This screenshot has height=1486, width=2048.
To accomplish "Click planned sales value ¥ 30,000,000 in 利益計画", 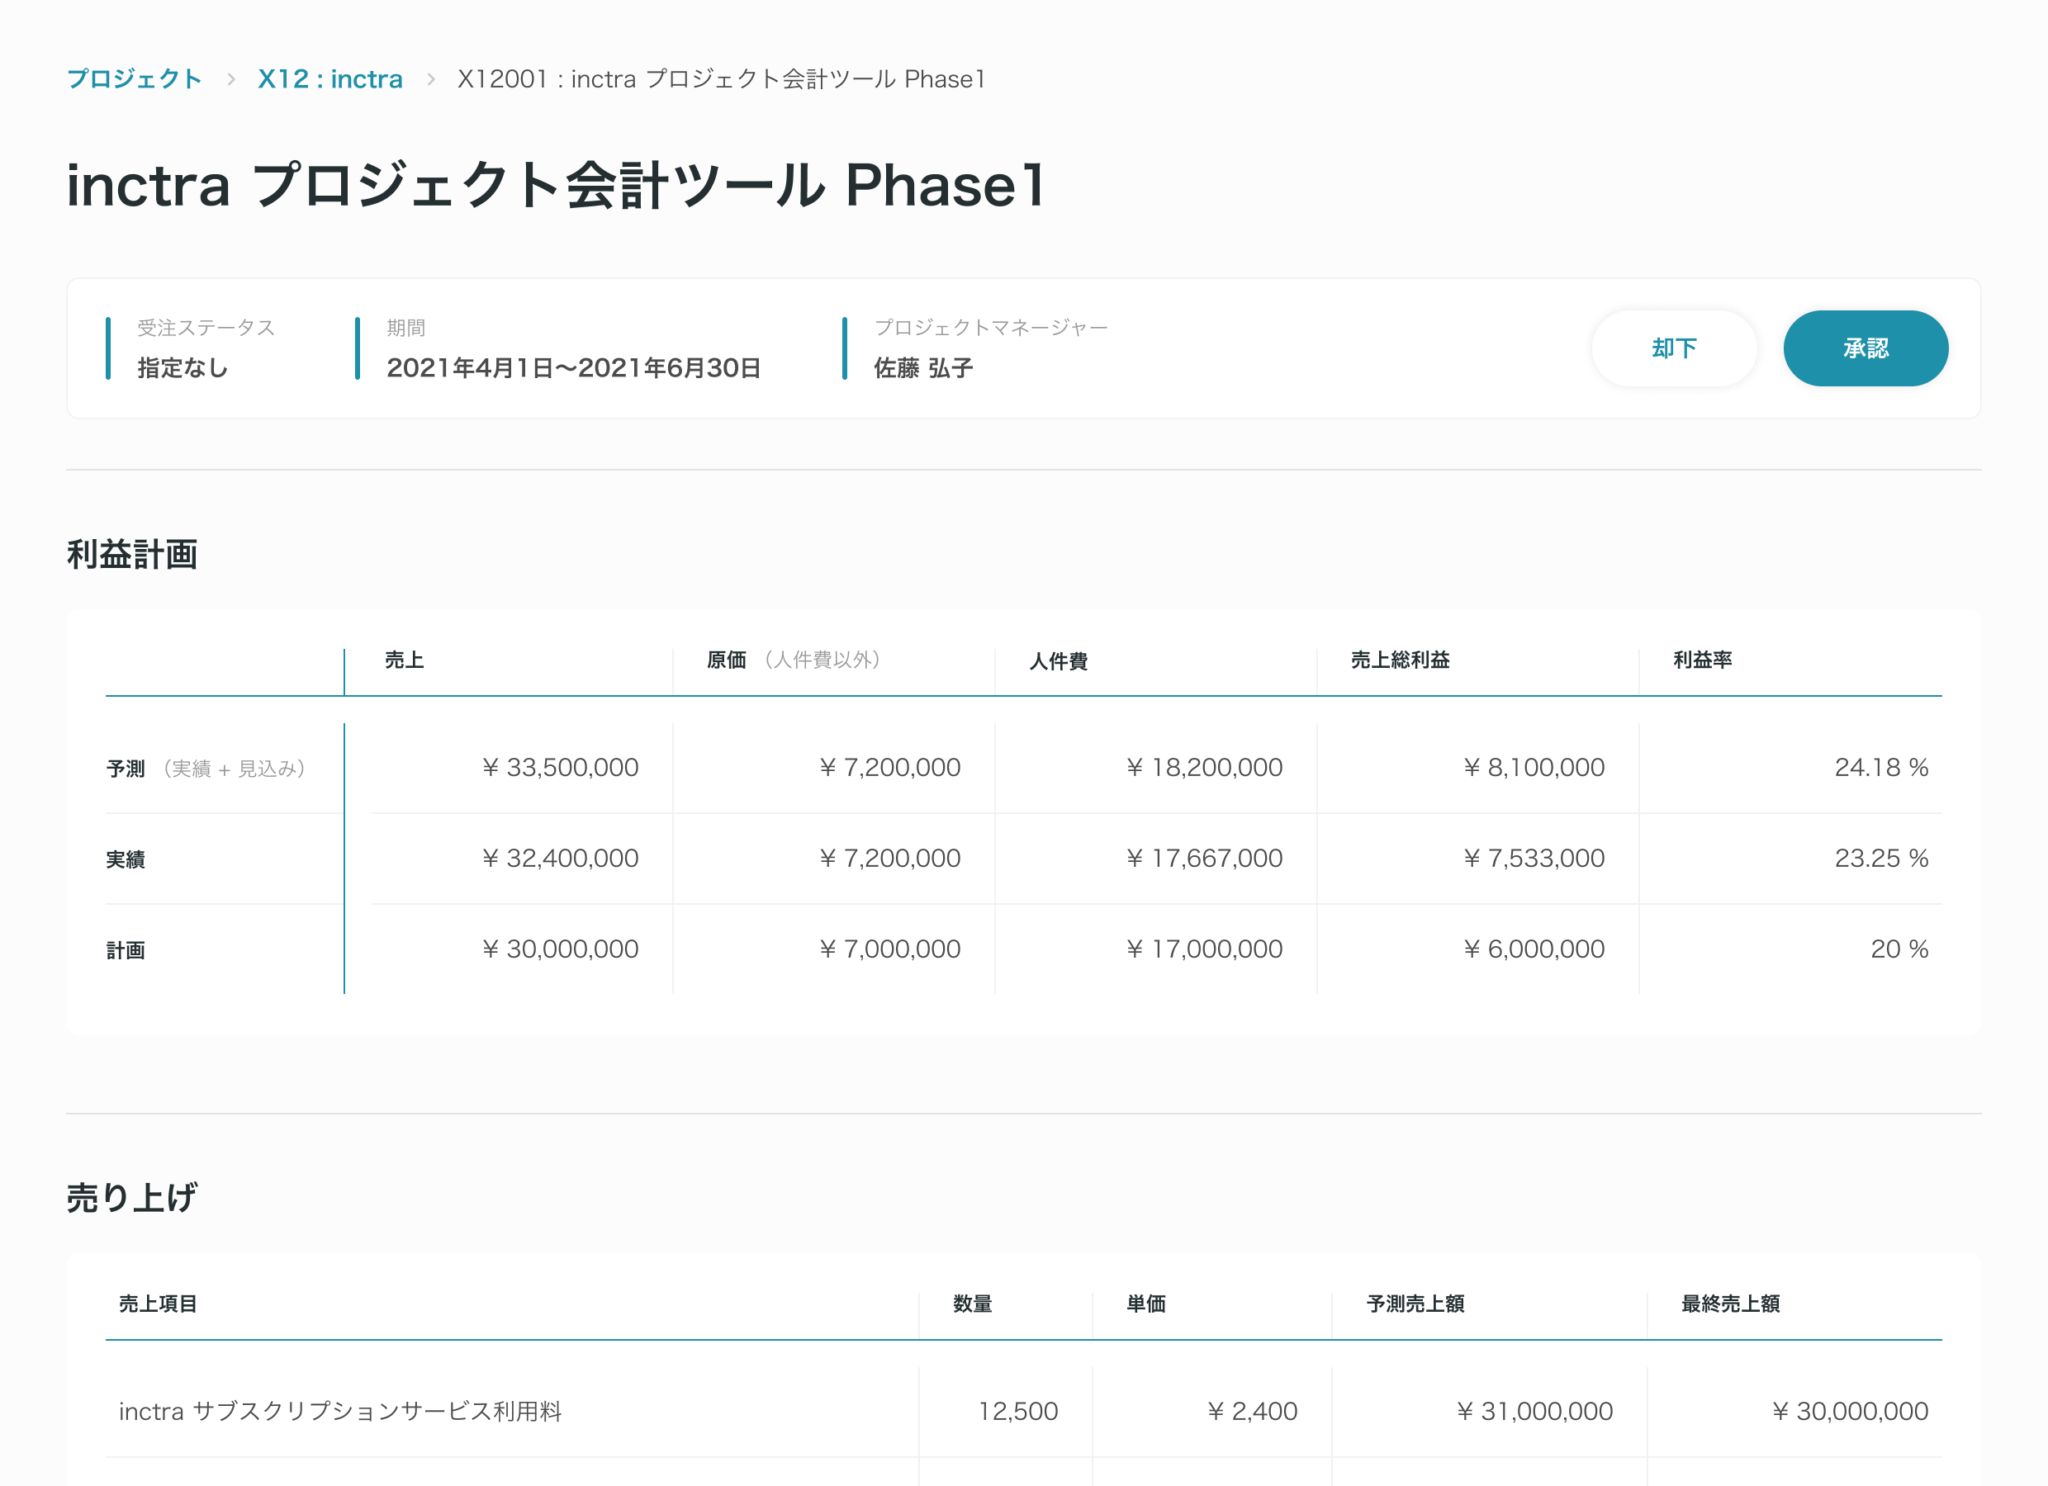I will point(560,949).
